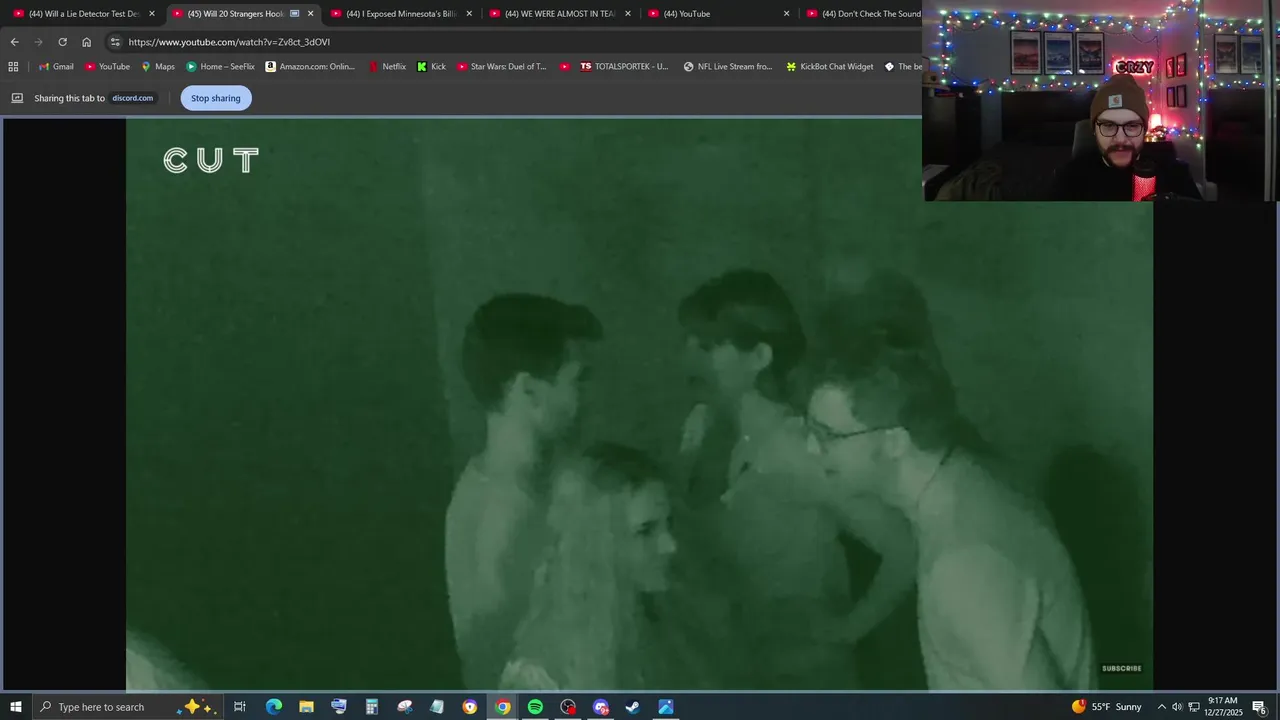Close the 'Will 20 Strangers Hook' tab
The height and width of the screenshot is (720, 1280).
311,14
